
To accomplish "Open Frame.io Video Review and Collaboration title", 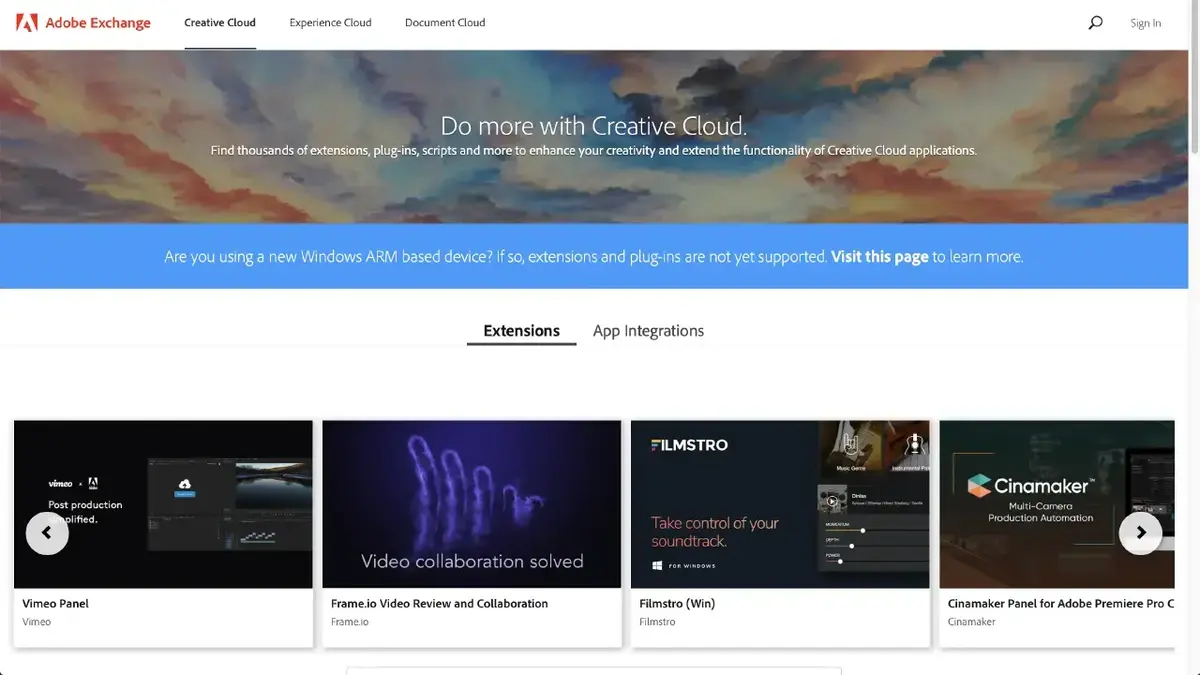I will [x=439, y=603].
